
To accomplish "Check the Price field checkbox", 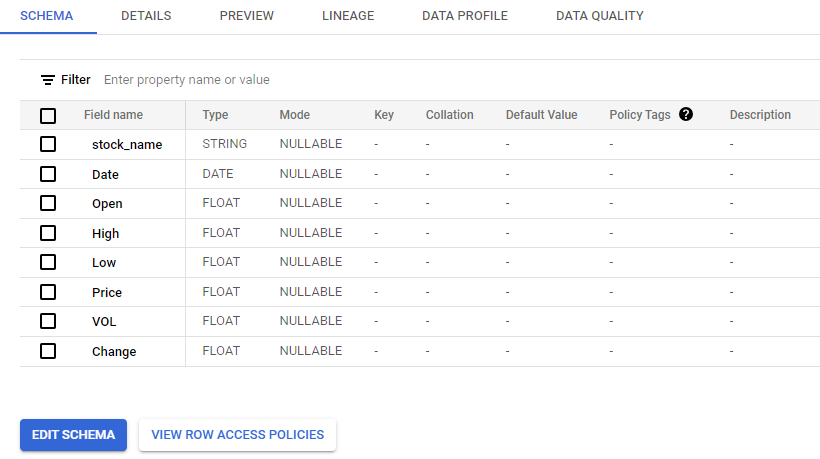I will [48, 292].
